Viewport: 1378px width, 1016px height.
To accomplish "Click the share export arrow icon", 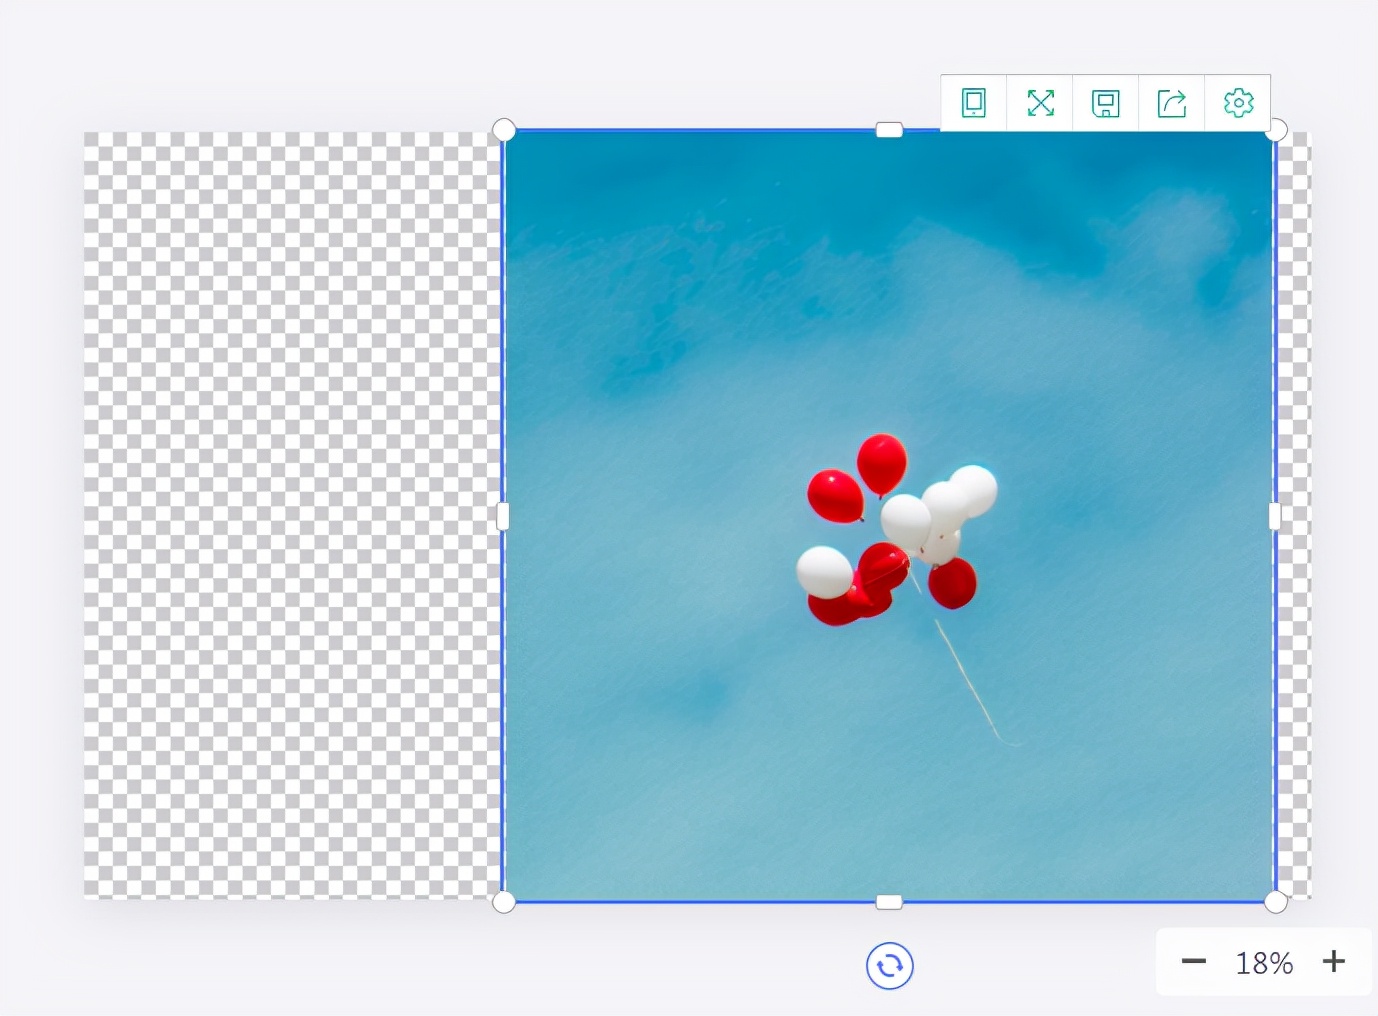I will pyautogui.click(x=1172, y=103).
